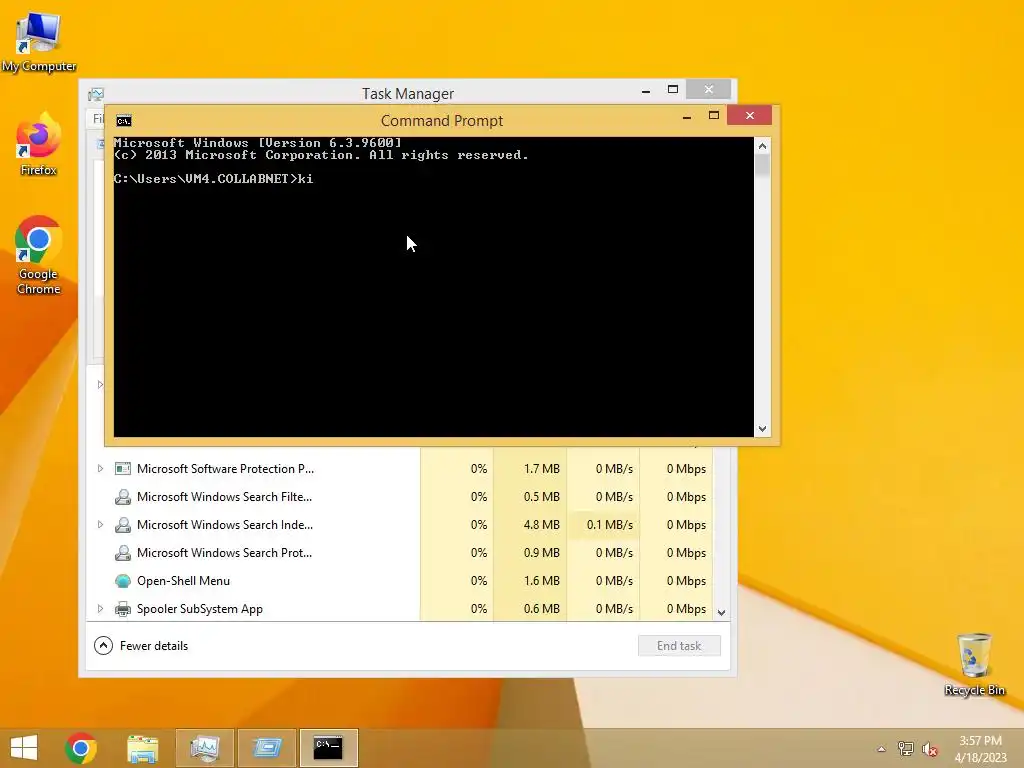The image size is (1024, 768).
Task: Click the Microsoft Windows Search Filter icon
Action: (122, 497)
